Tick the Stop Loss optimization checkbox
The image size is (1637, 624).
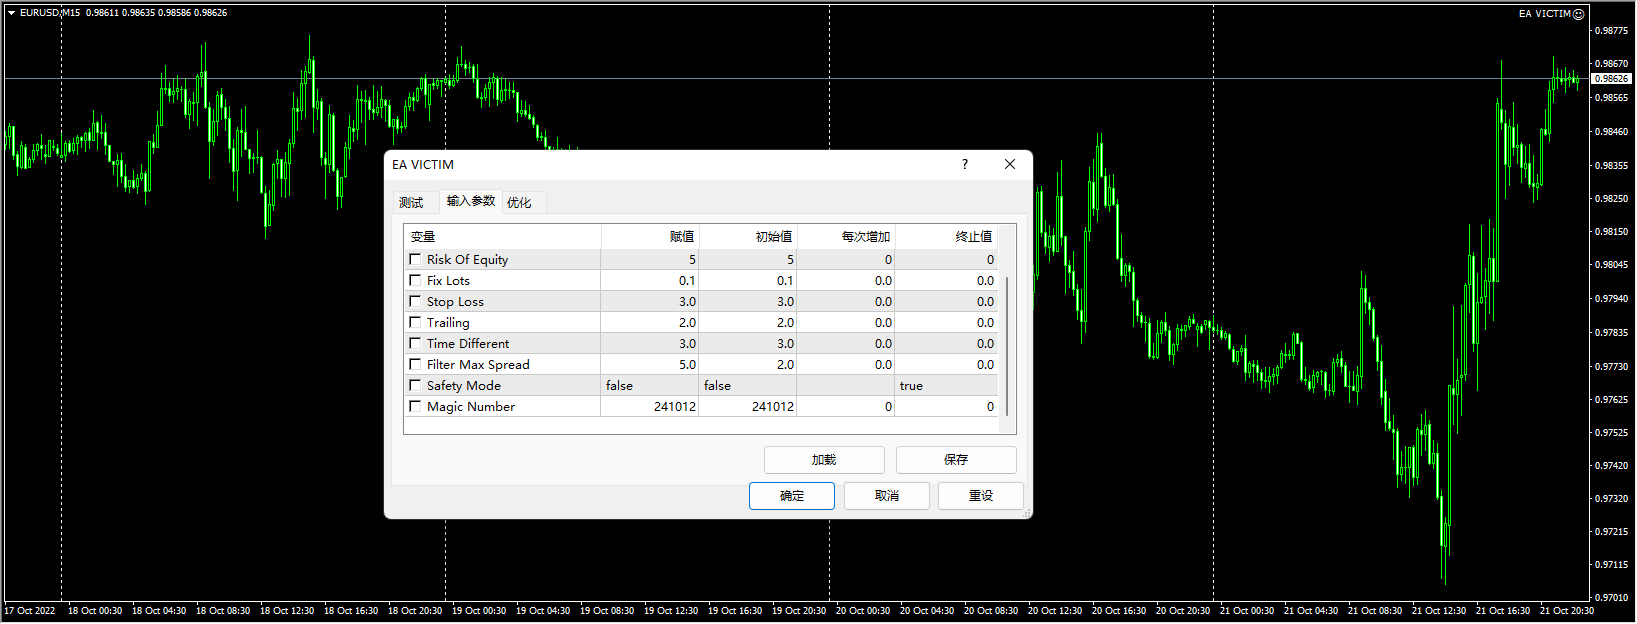415,301
